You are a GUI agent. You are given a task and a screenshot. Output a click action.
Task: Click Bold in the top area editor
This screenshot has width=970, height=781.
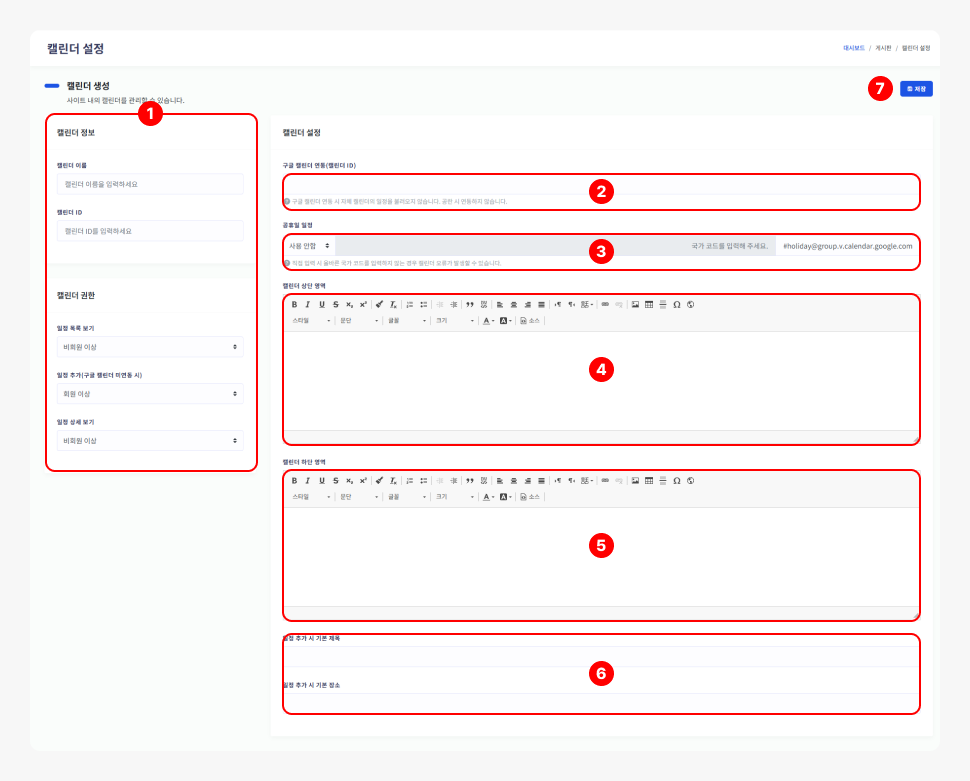click(294, 304)
